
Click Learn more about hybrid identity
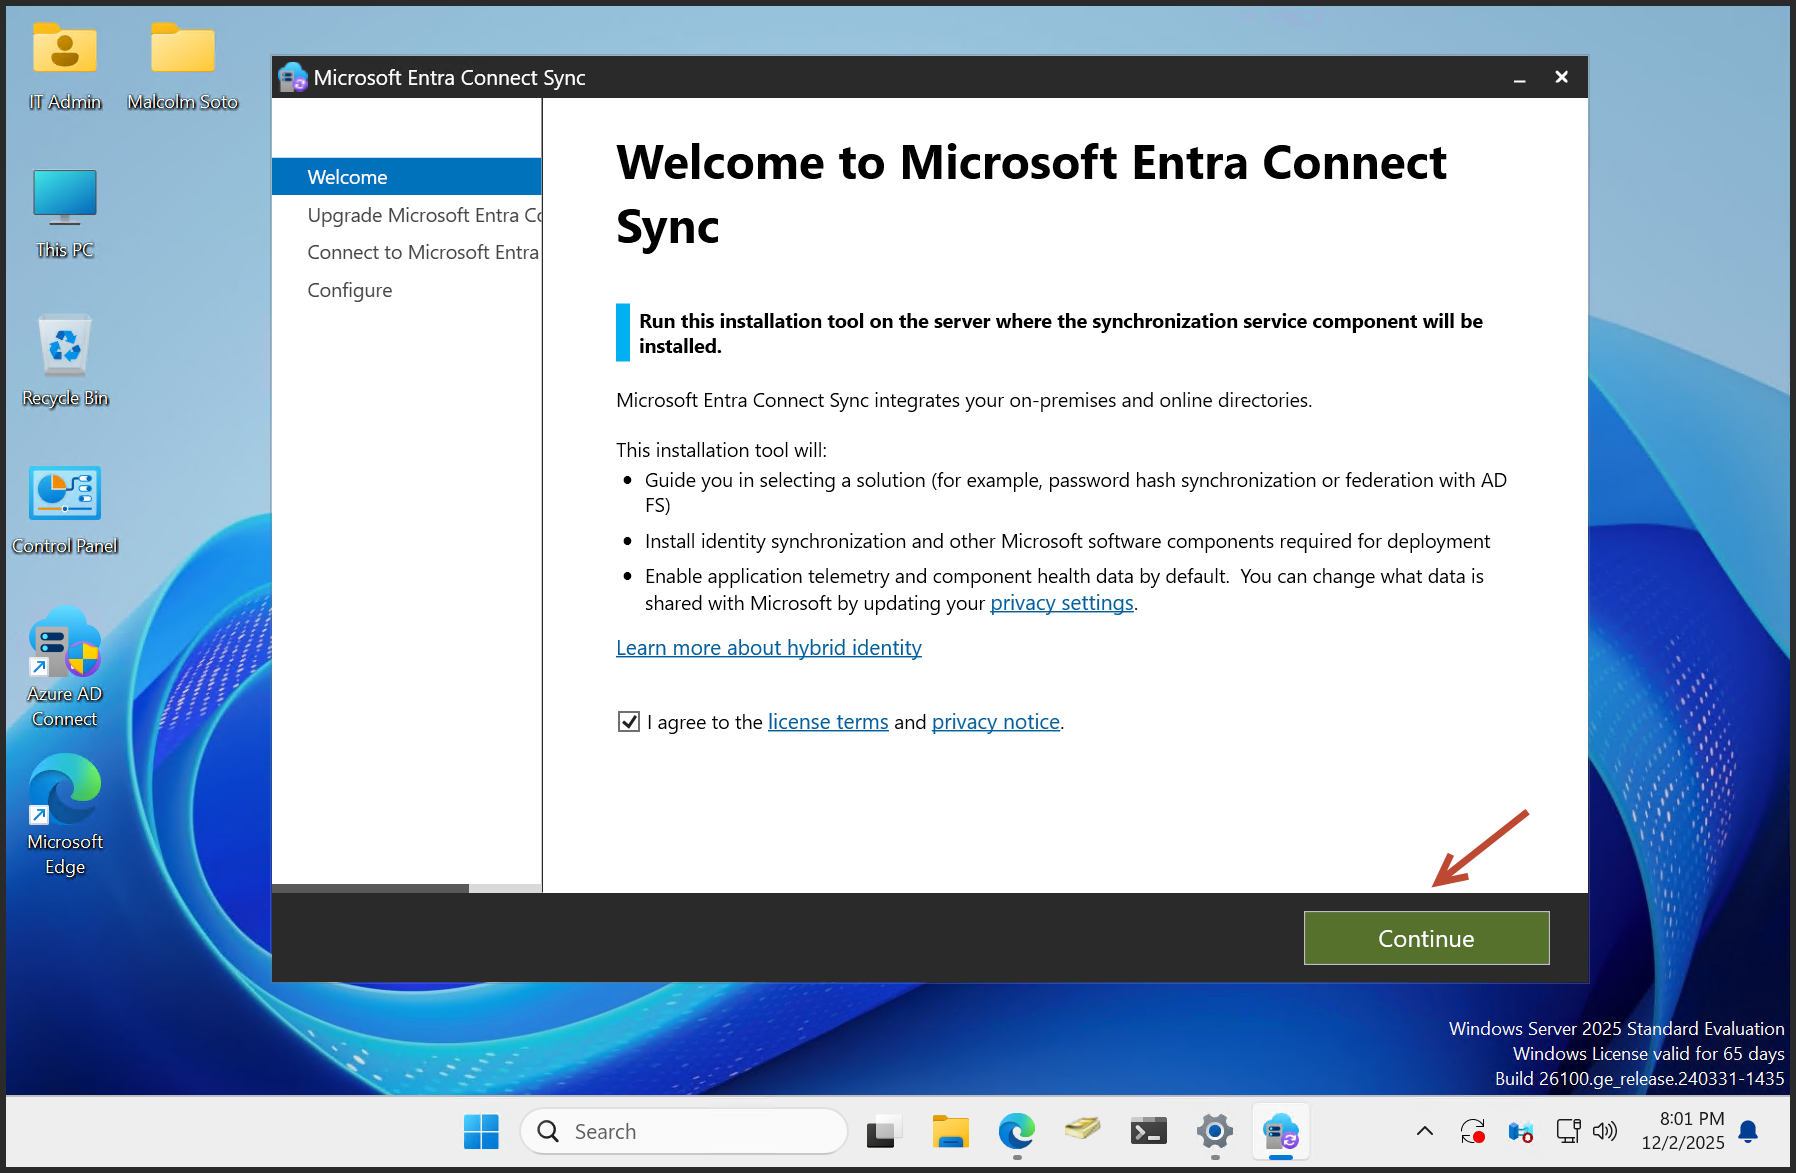[x=768, y=648]
